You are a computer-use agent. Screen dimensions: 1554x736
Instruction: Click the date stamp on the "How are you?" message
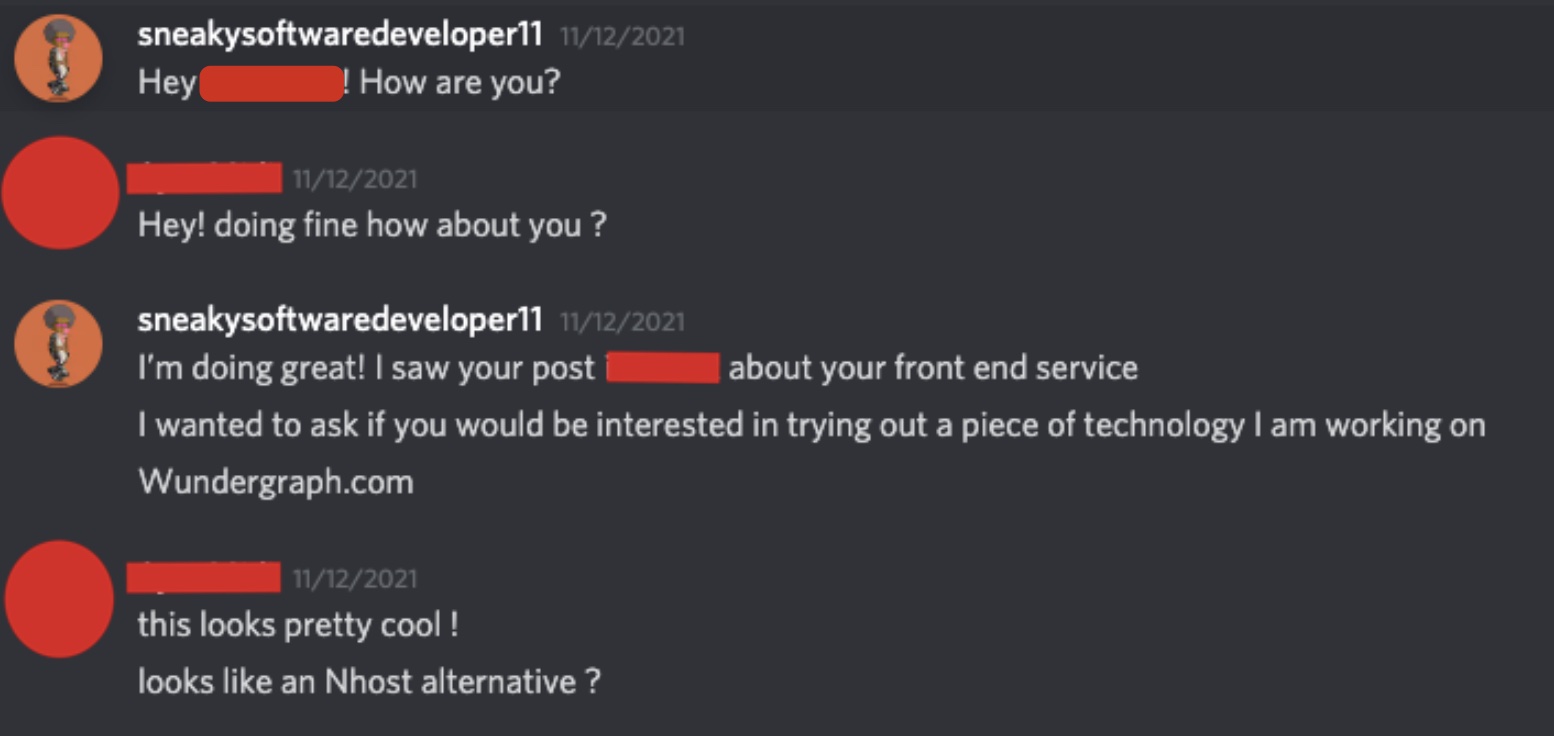click(x=622, y=37)
